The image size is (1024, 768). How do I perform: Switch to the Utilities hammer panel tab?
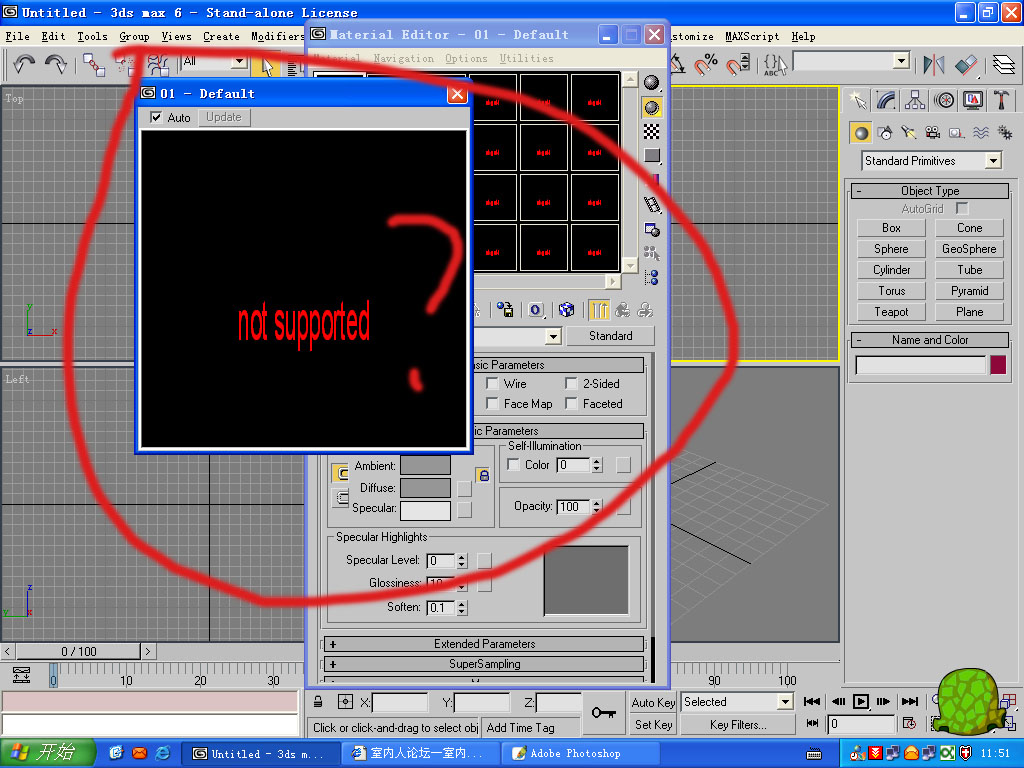[1001, 100]
